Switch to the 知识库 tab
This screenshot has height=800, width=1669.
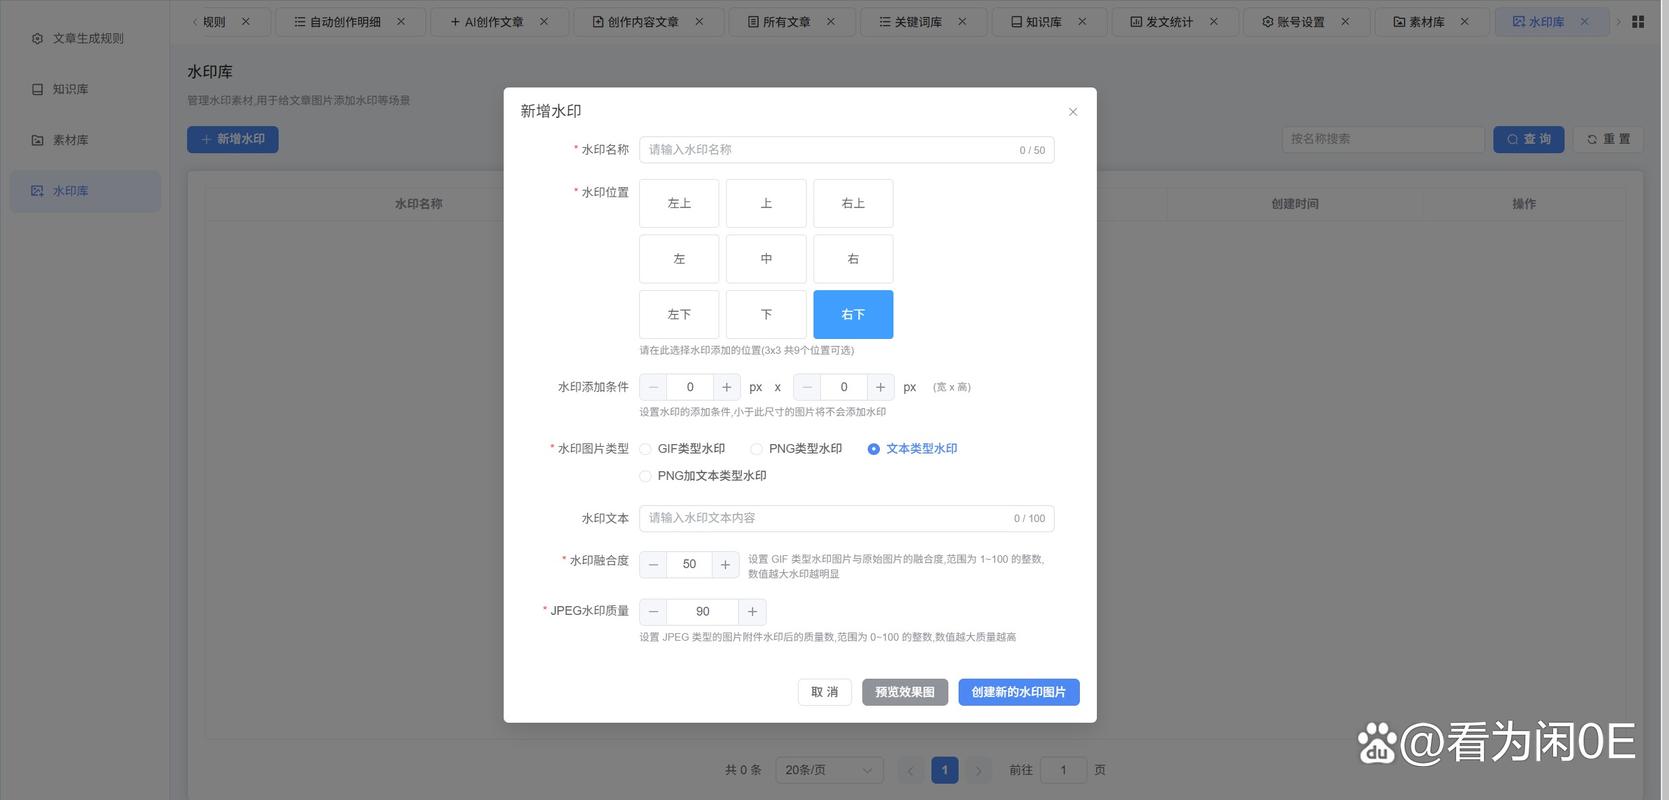coord(1049,22)
